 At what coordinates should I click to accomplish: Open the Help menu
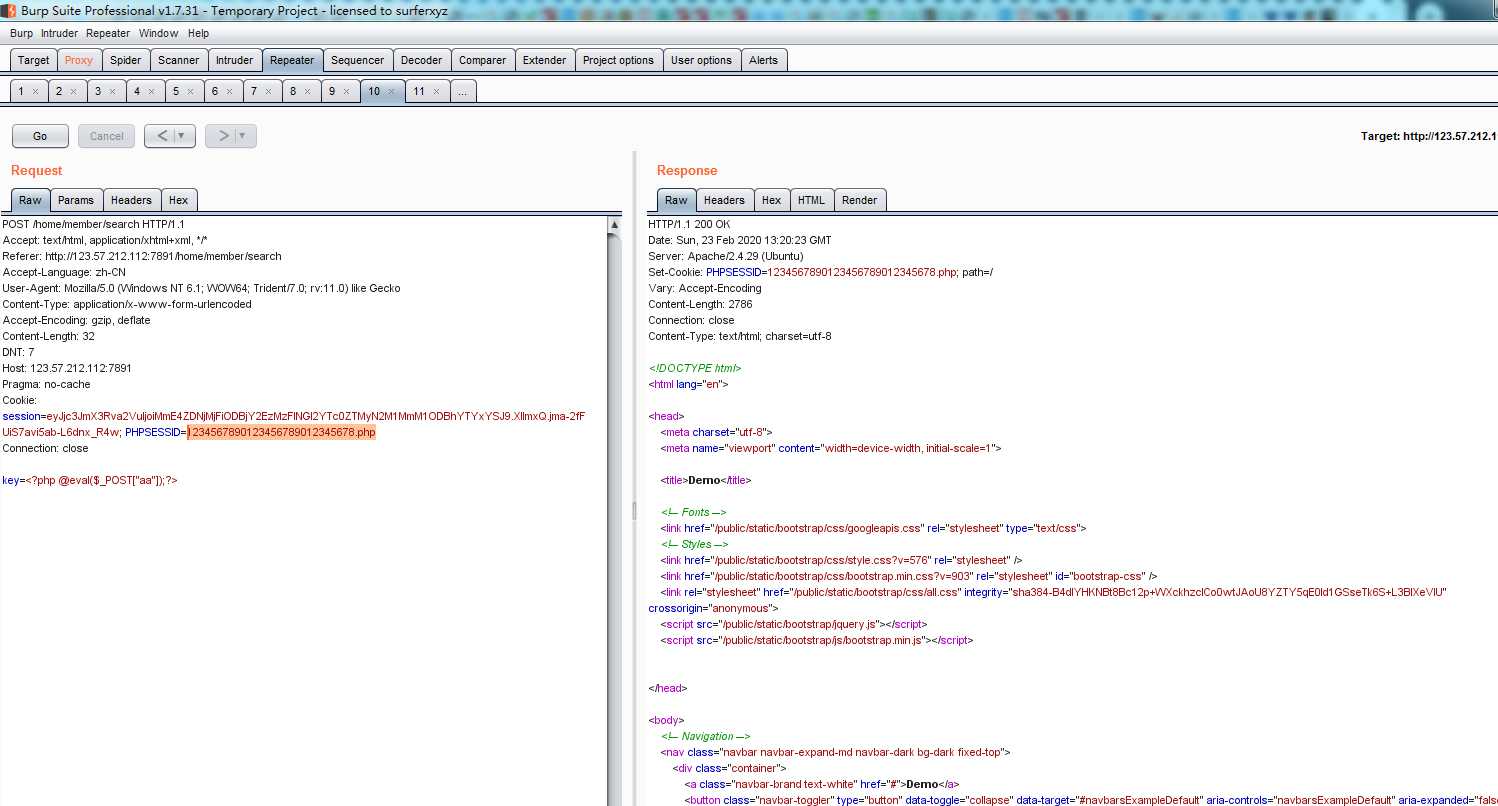[x=198, y=33]
